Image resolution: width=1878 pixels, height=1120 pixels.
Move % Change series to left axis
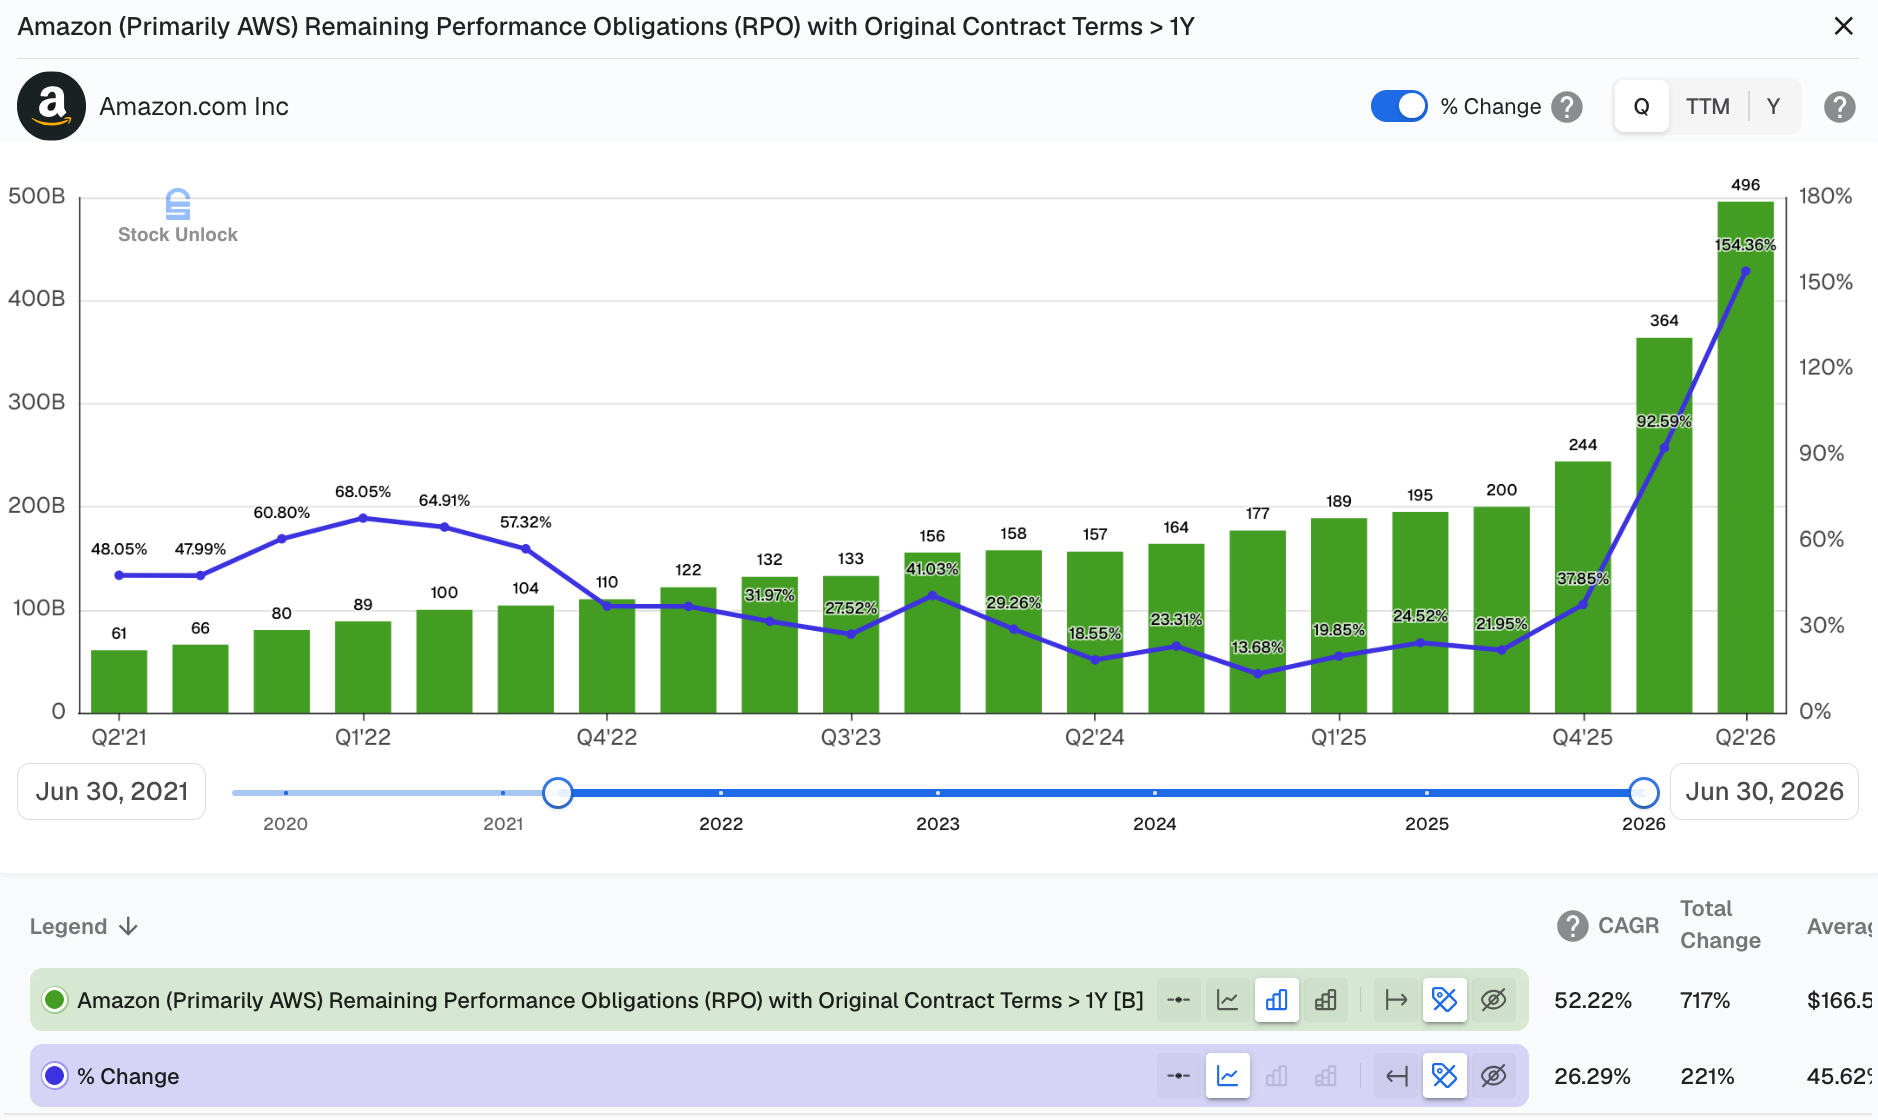pos(1396,1076)
